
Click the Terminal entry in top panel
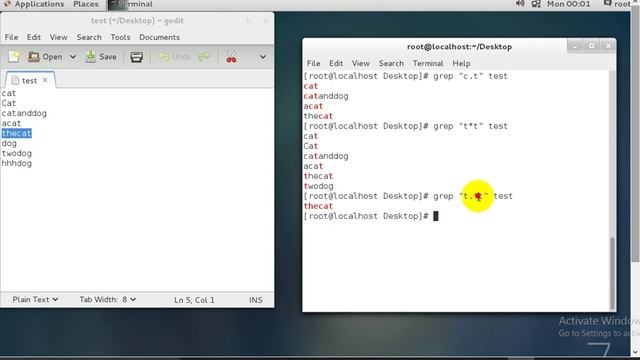pyautogui.click(x=131, y=4)
